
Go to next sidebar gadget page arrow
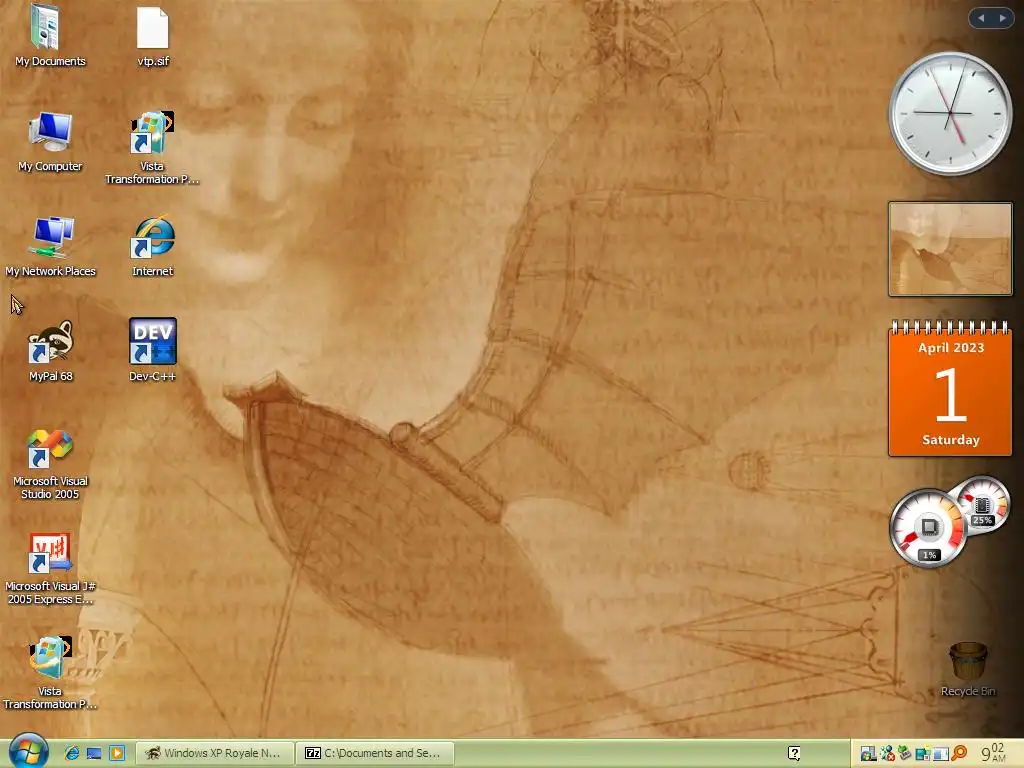pos(1003,18)
